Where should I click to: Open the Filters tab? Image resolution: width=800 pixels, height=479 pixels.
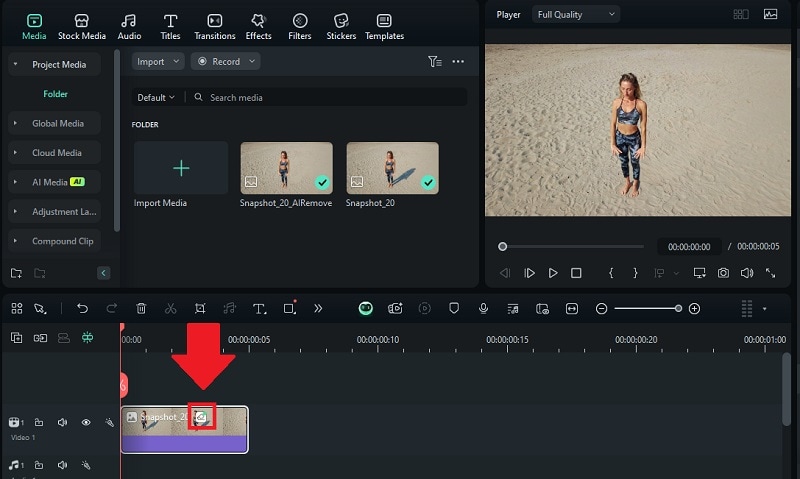[299, 27]
